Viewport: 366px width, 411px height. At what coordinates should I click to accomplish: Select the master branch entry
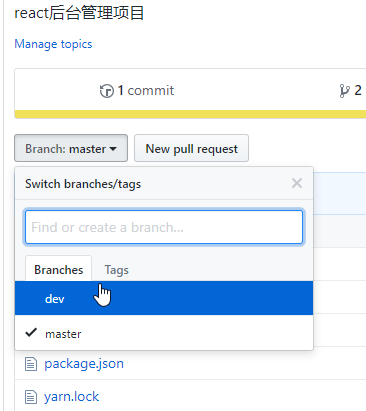[164, 333]
